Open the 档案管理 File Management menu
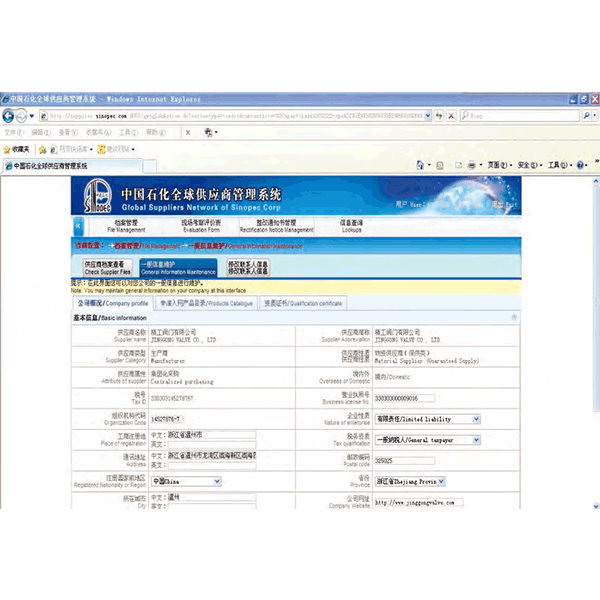 (x=126, y=226)
